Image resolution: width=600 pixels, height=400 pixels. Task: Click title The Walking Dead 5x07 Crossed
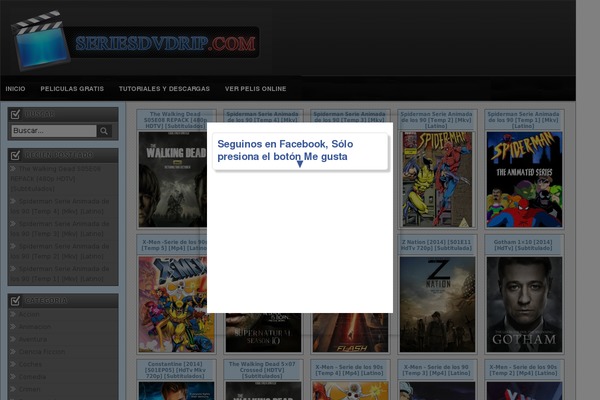point(262,370)
